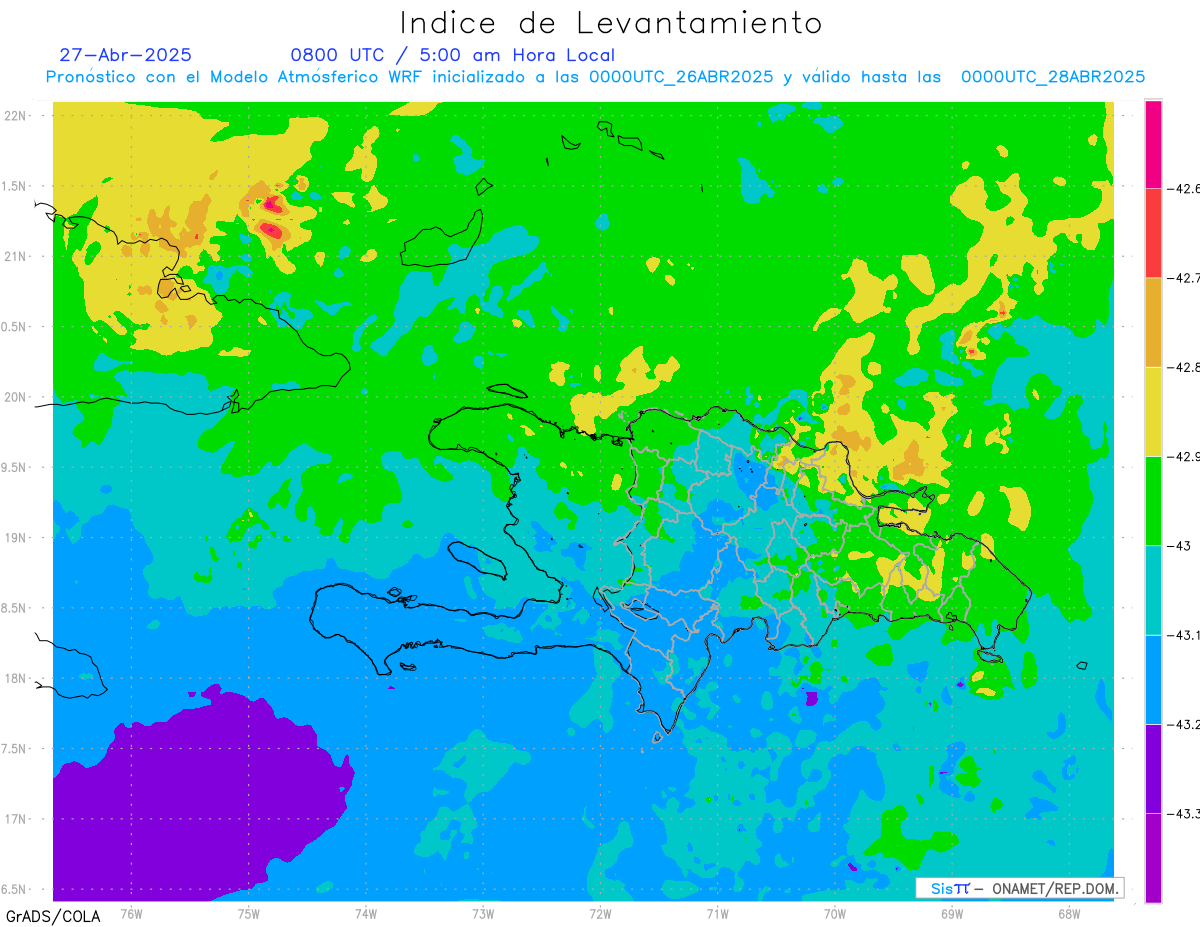Click the "0000UTC_26ABR2025" initialization time

click(681, 77)
